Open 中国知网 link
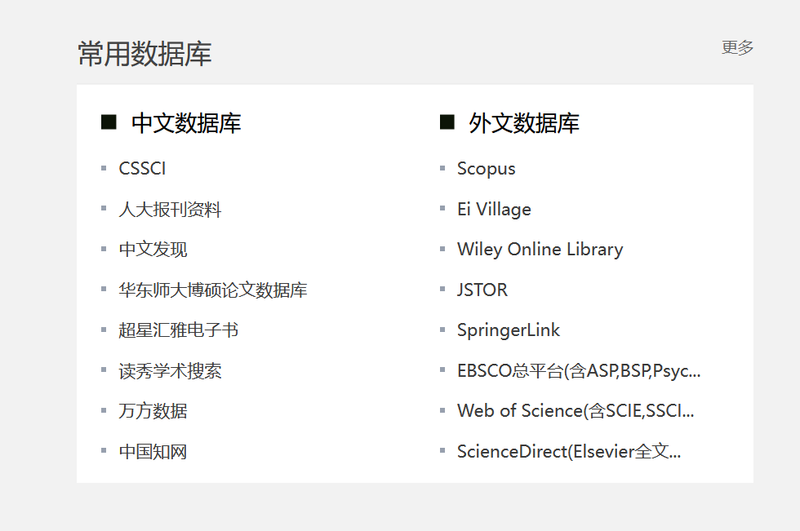 [153, 451]
